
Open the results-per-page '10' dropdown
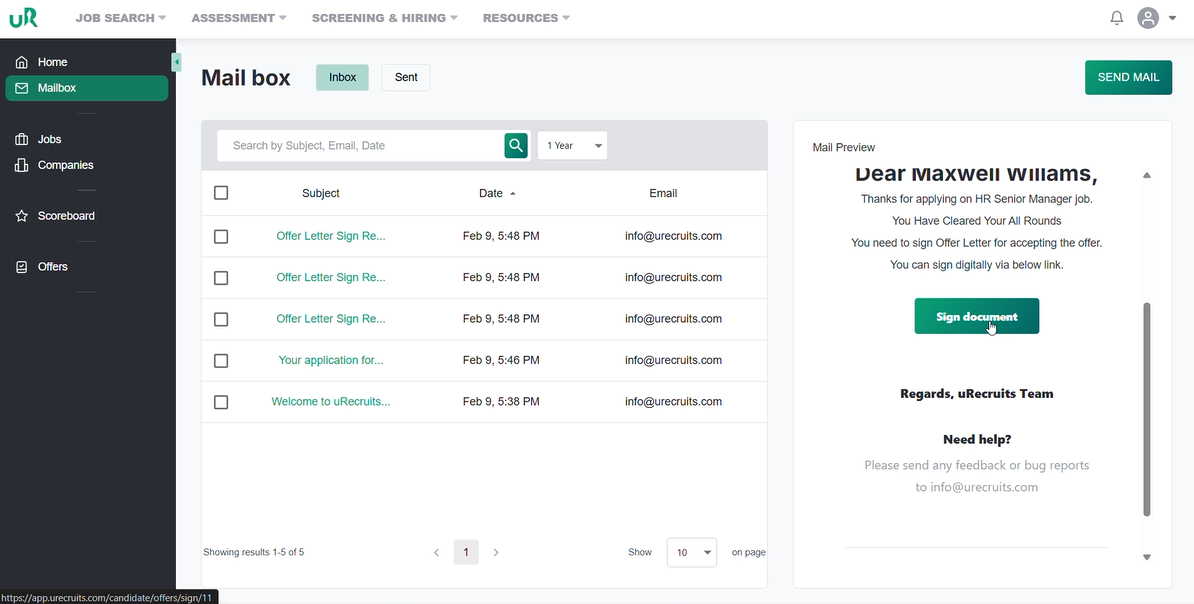pyautogui.click(x=692, y=552)
